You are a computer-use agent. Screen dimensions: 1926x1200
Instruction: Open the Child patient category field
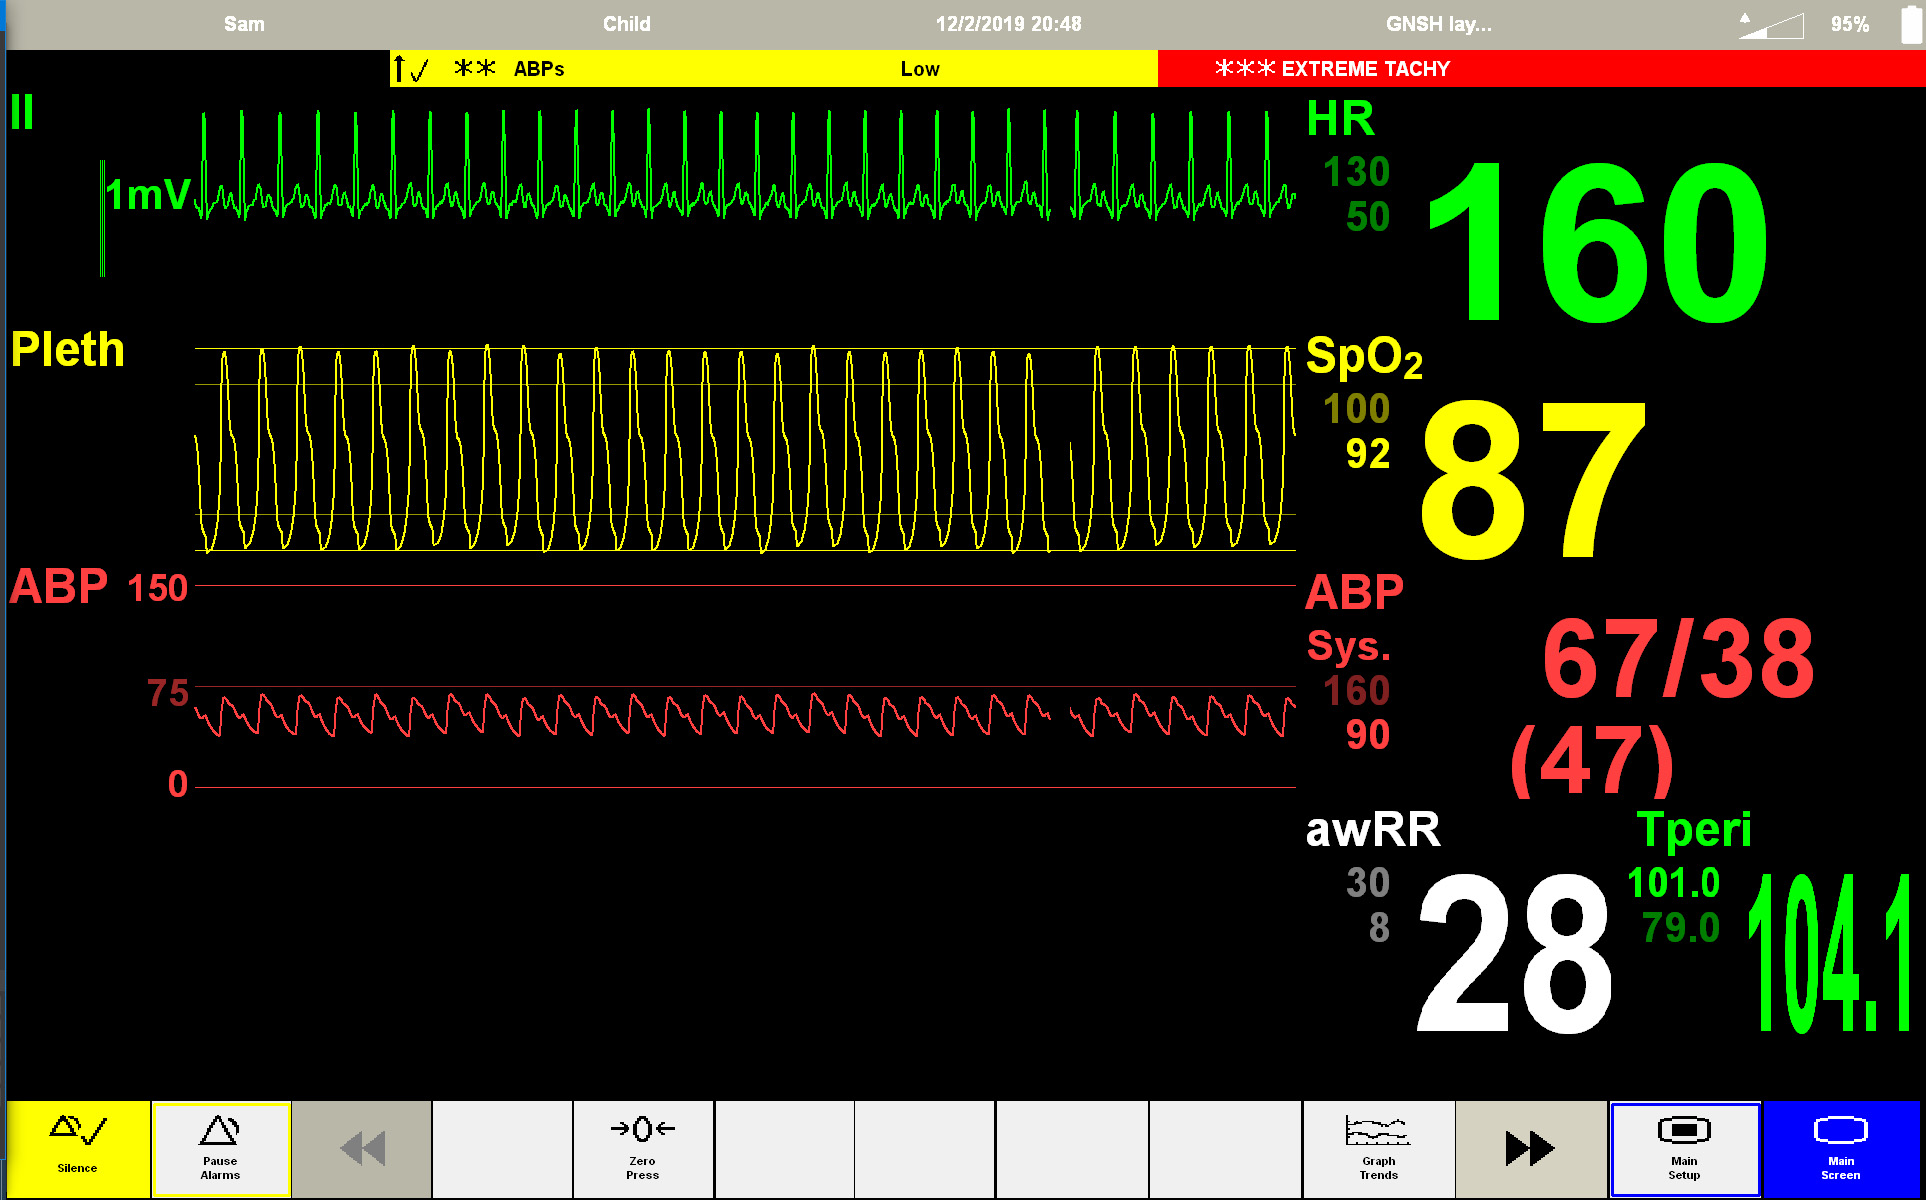pos(626,24)
